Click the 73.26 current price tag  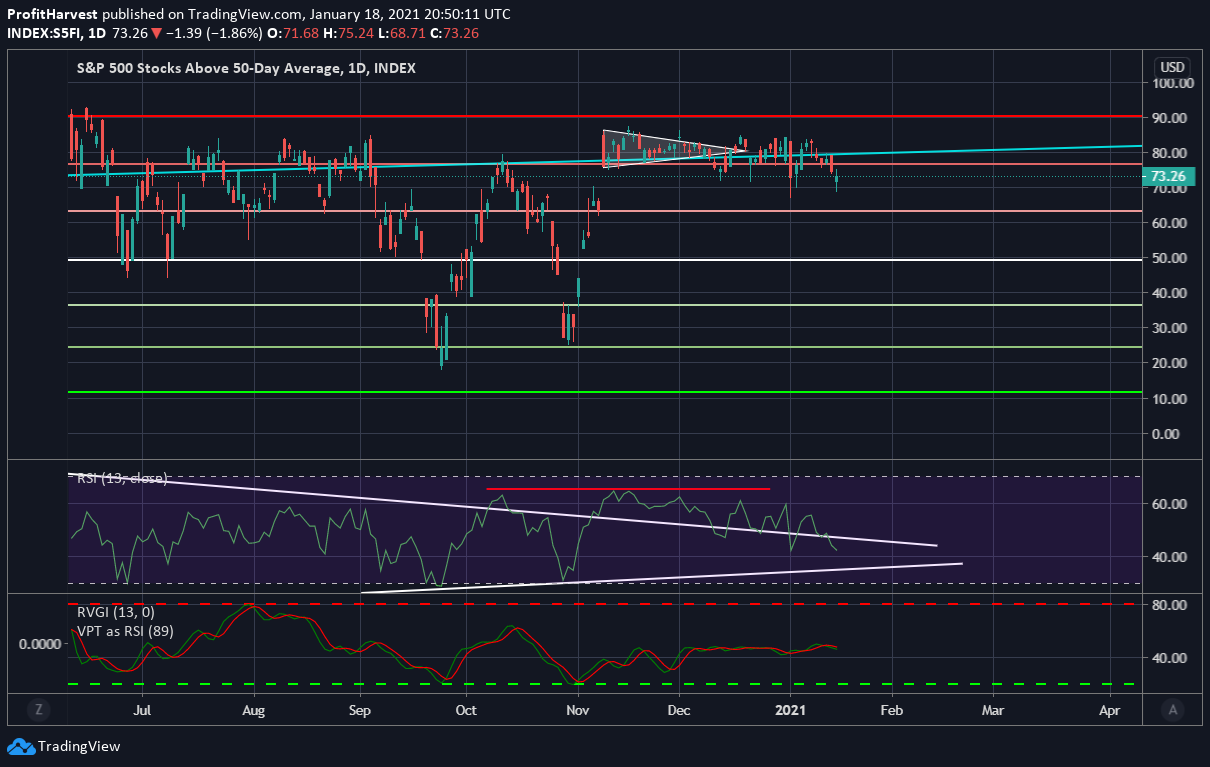pos(1166,176)
